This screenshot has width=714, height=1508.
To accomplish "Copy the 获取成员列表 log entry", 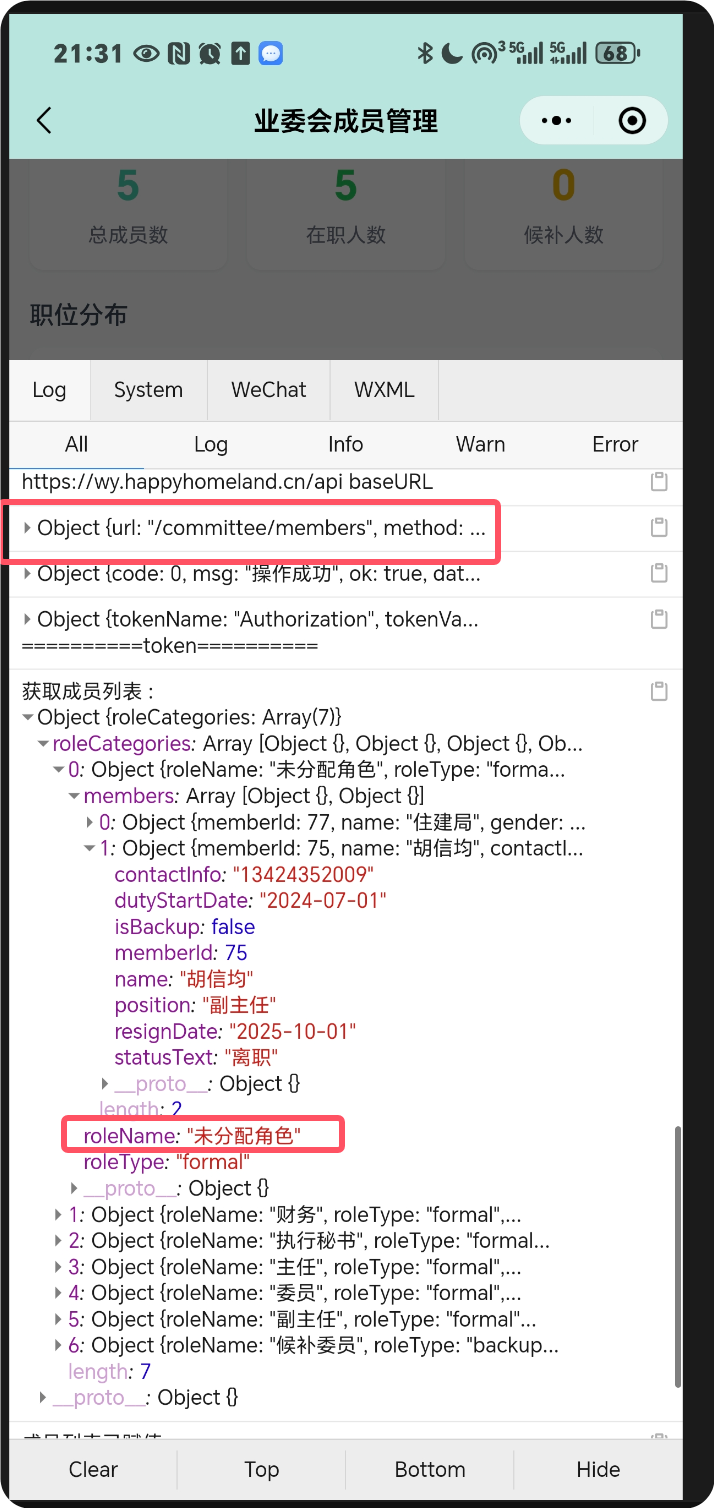I will (x=659, y=691).
